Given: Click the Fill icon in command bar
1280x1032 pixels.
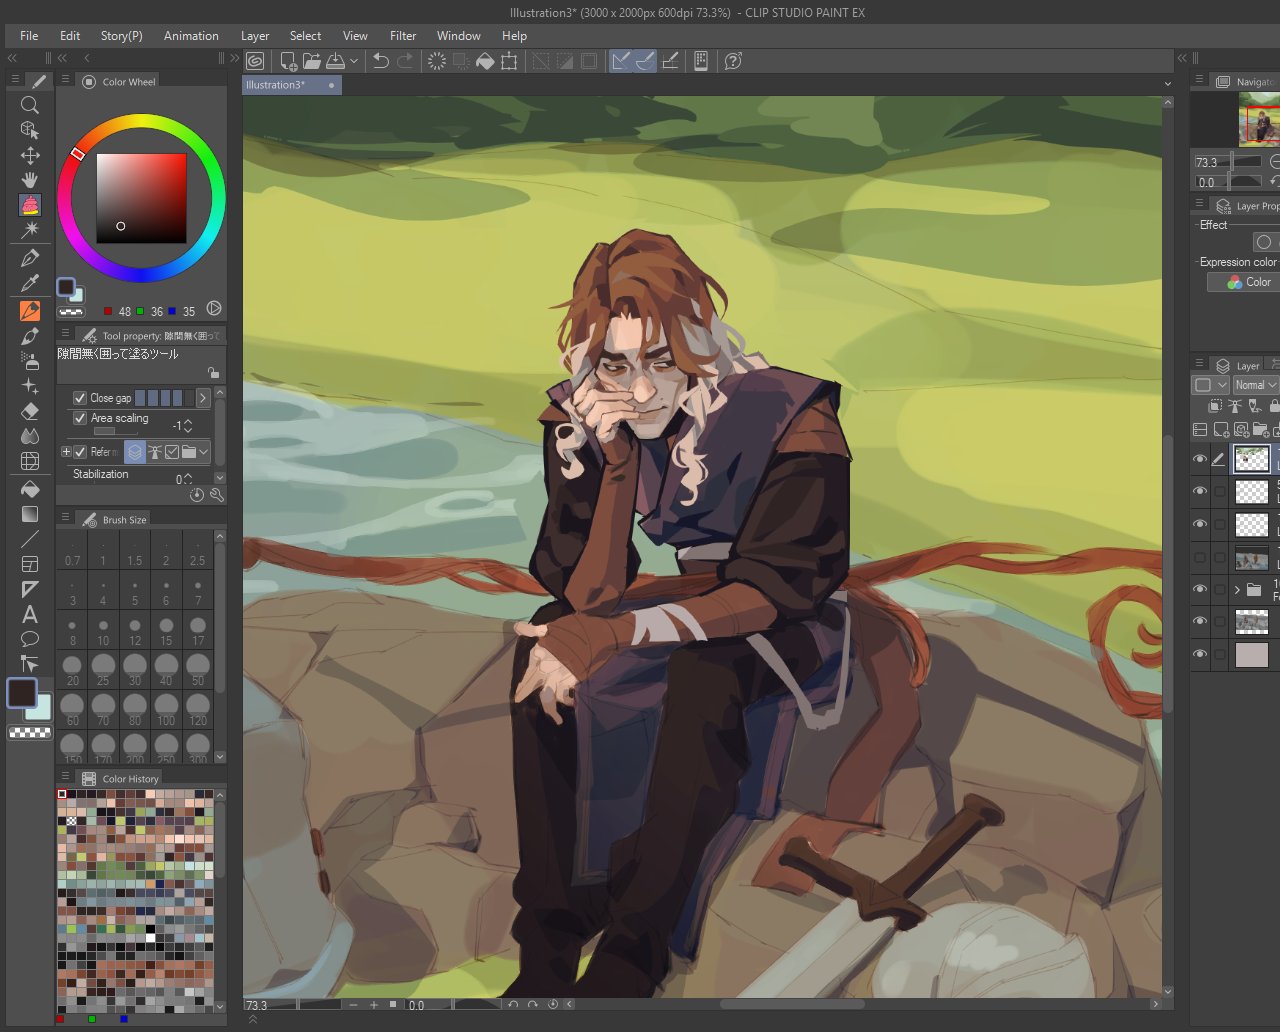Looking at the screenshot, I should pos(485,61).
